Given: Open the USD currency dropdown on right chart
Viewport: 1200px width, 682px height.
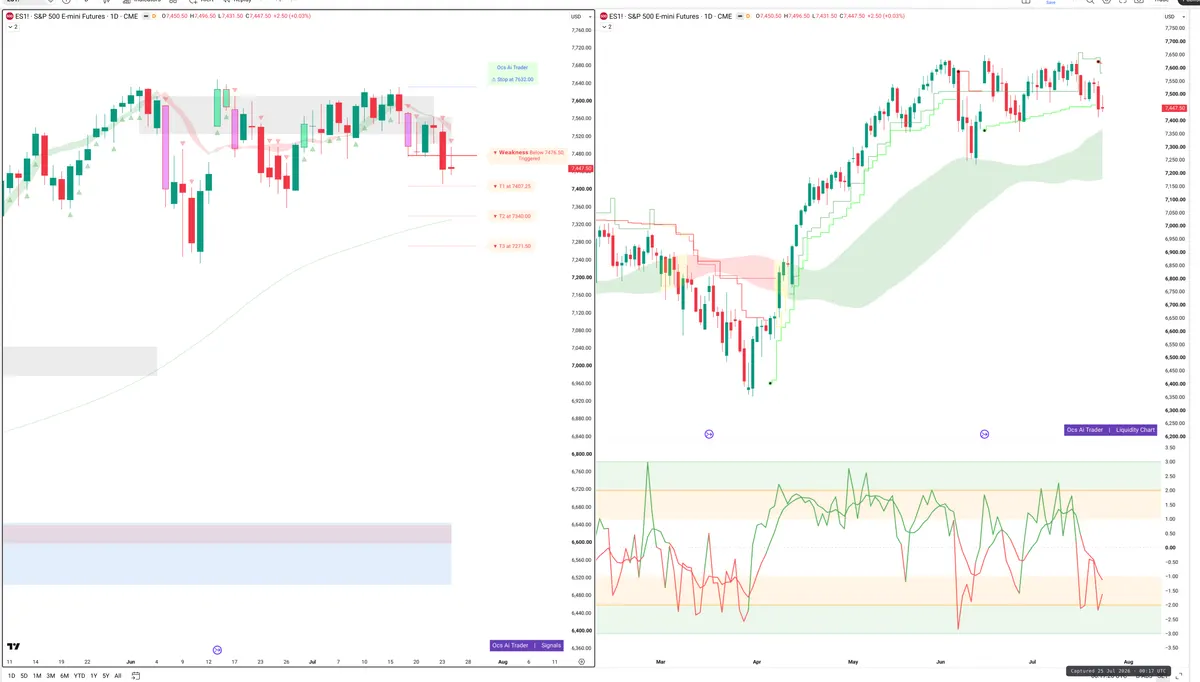Looking at the screenshot, I should (1175, 16).
